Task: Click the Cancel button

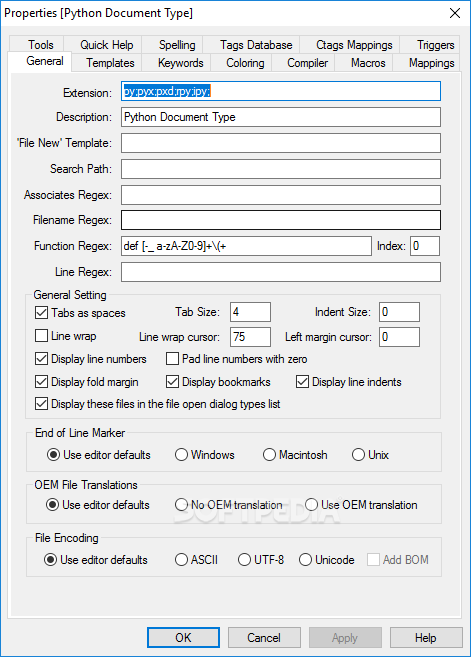Action: coord(264,637)
